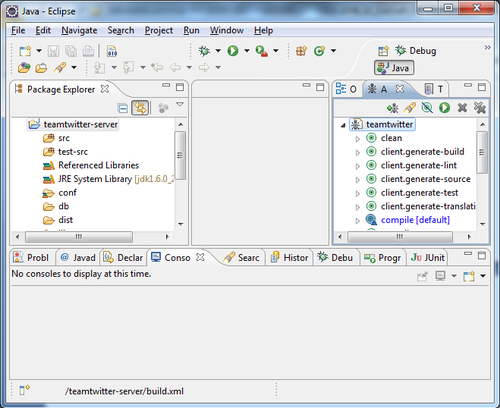Click the Open Type toolbar icon
Screen dimensions: 500x408
pos(24,68)
